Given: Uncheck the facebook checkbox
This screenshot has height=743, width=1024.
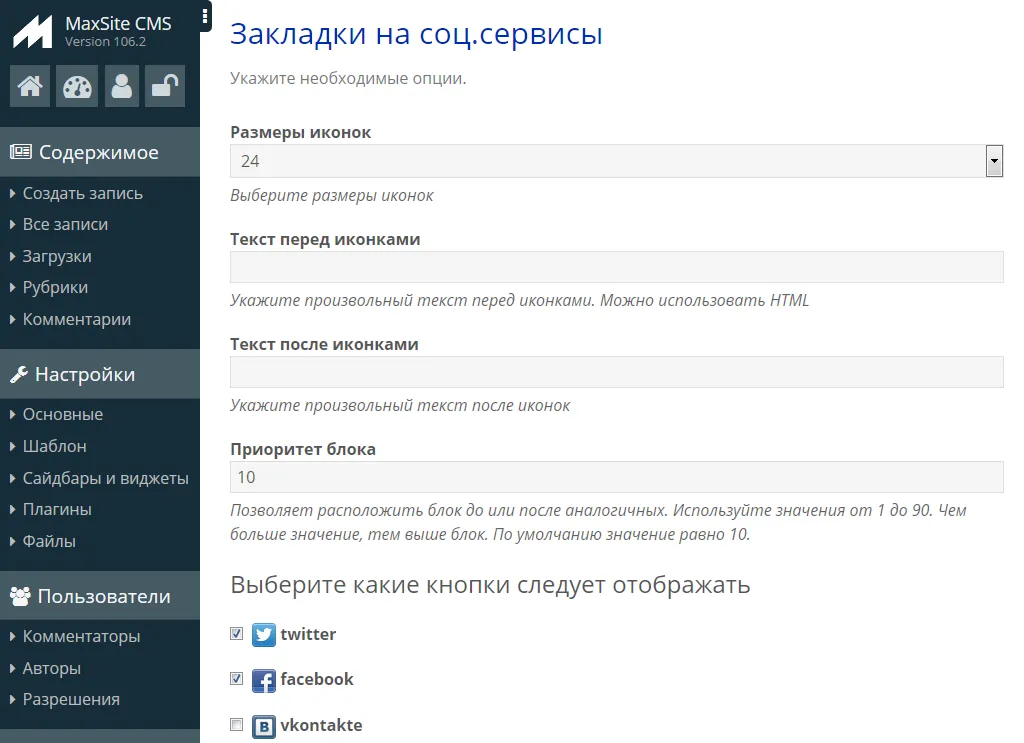Looking at the screenshot, I should tap(237, 679).
